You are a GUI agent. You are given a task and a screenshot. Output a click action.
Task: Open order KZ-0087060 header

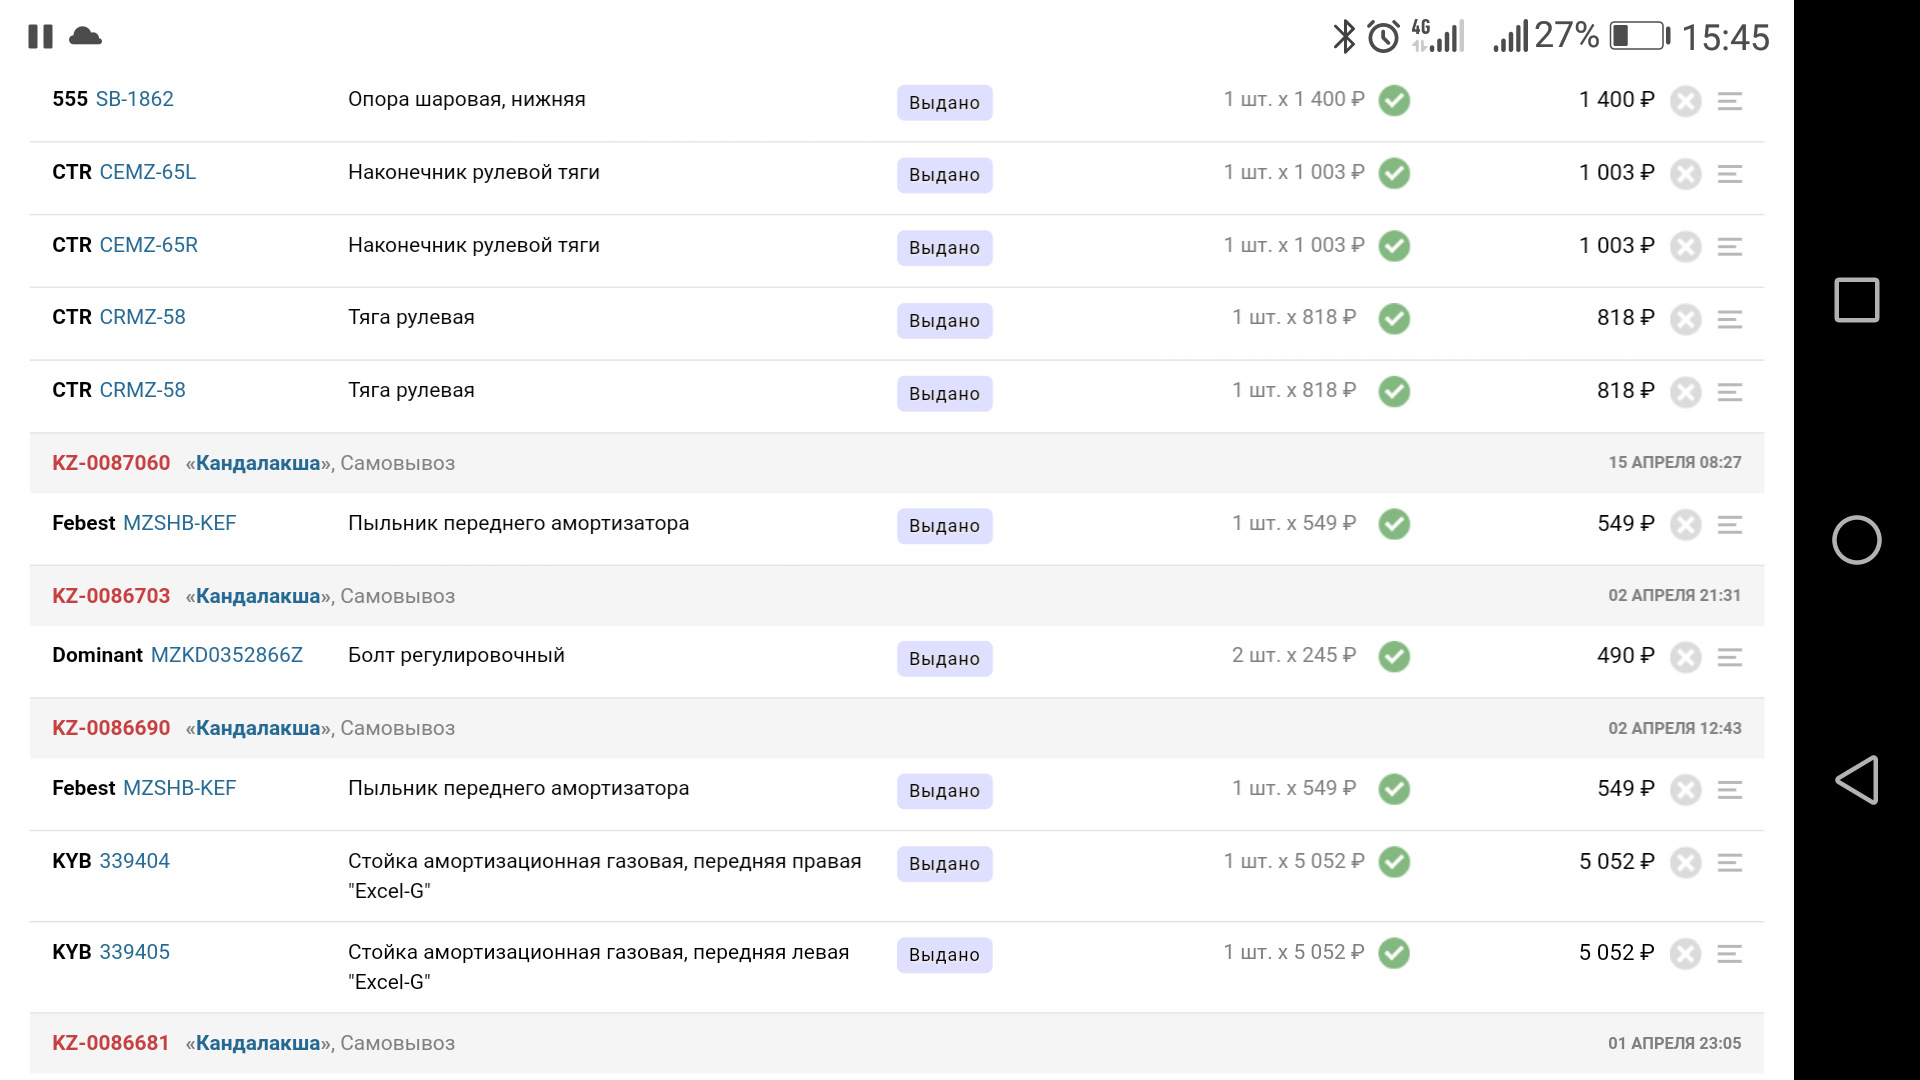111,463
